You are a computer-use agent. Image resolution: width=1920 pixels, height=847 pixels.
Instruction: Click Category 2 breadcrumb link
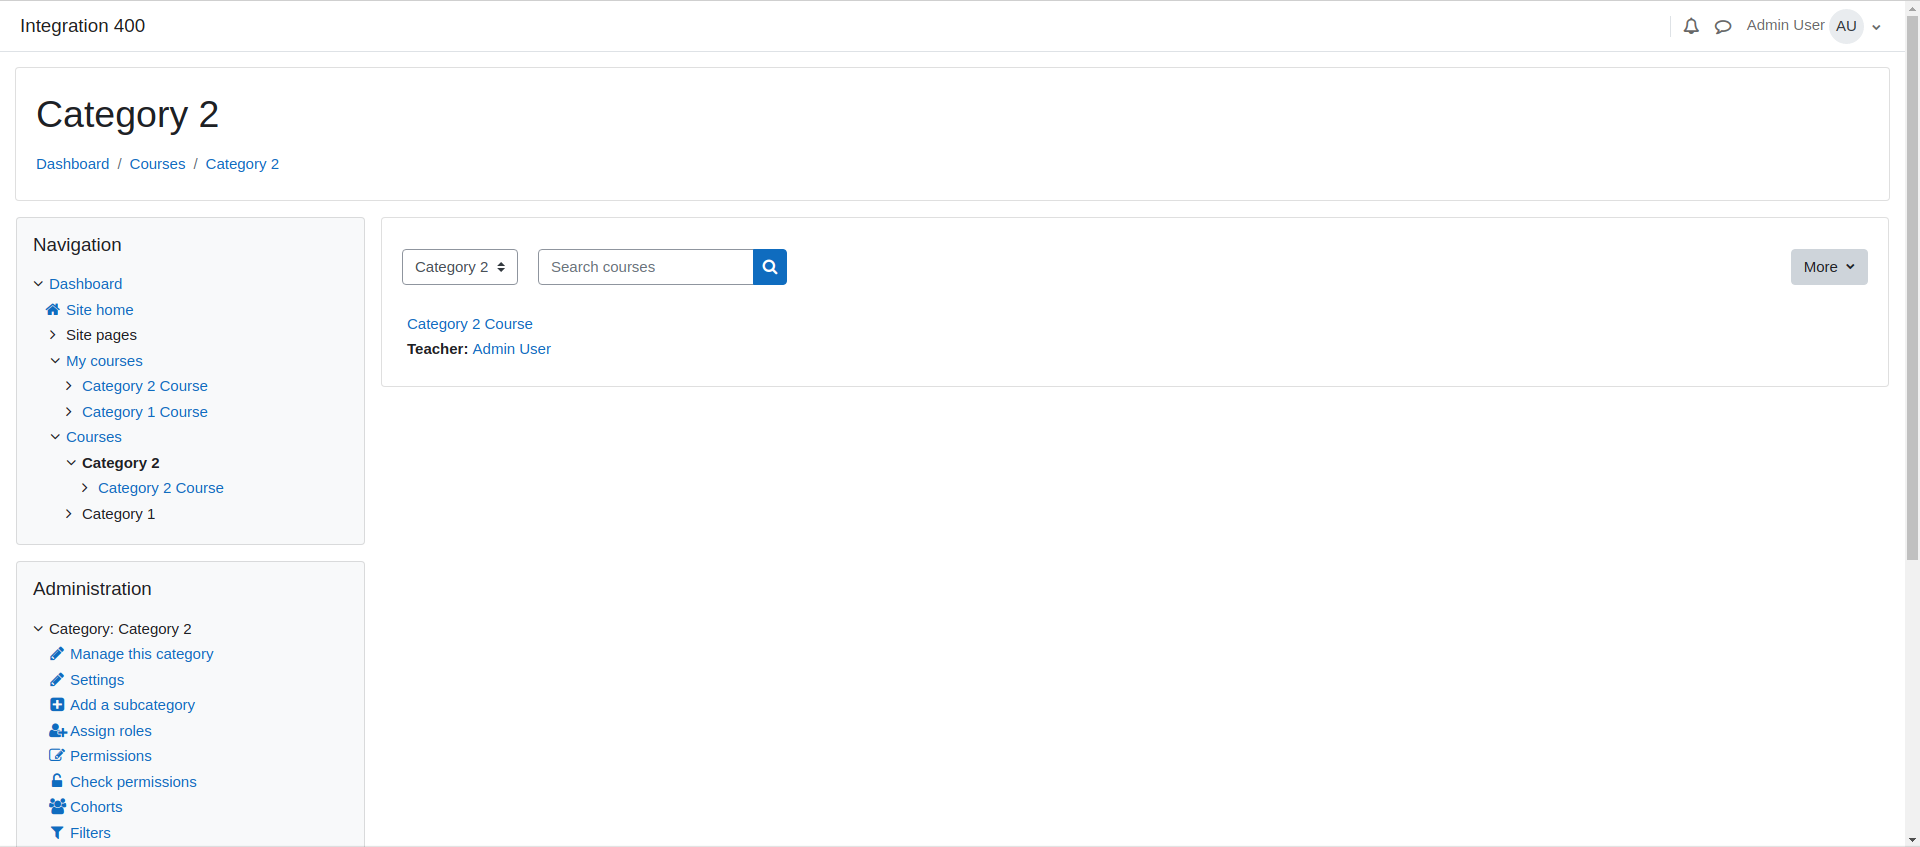(242, 164)
